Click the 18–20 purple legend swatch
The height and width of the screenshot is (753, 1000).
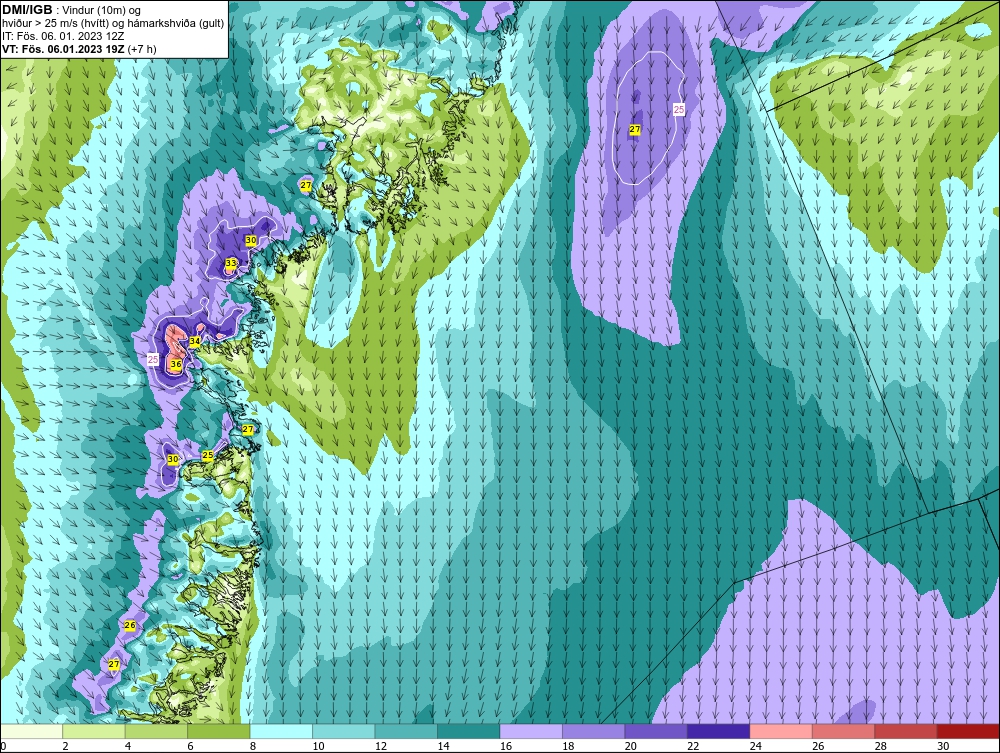pyautogui.click(x=594, y=731)
